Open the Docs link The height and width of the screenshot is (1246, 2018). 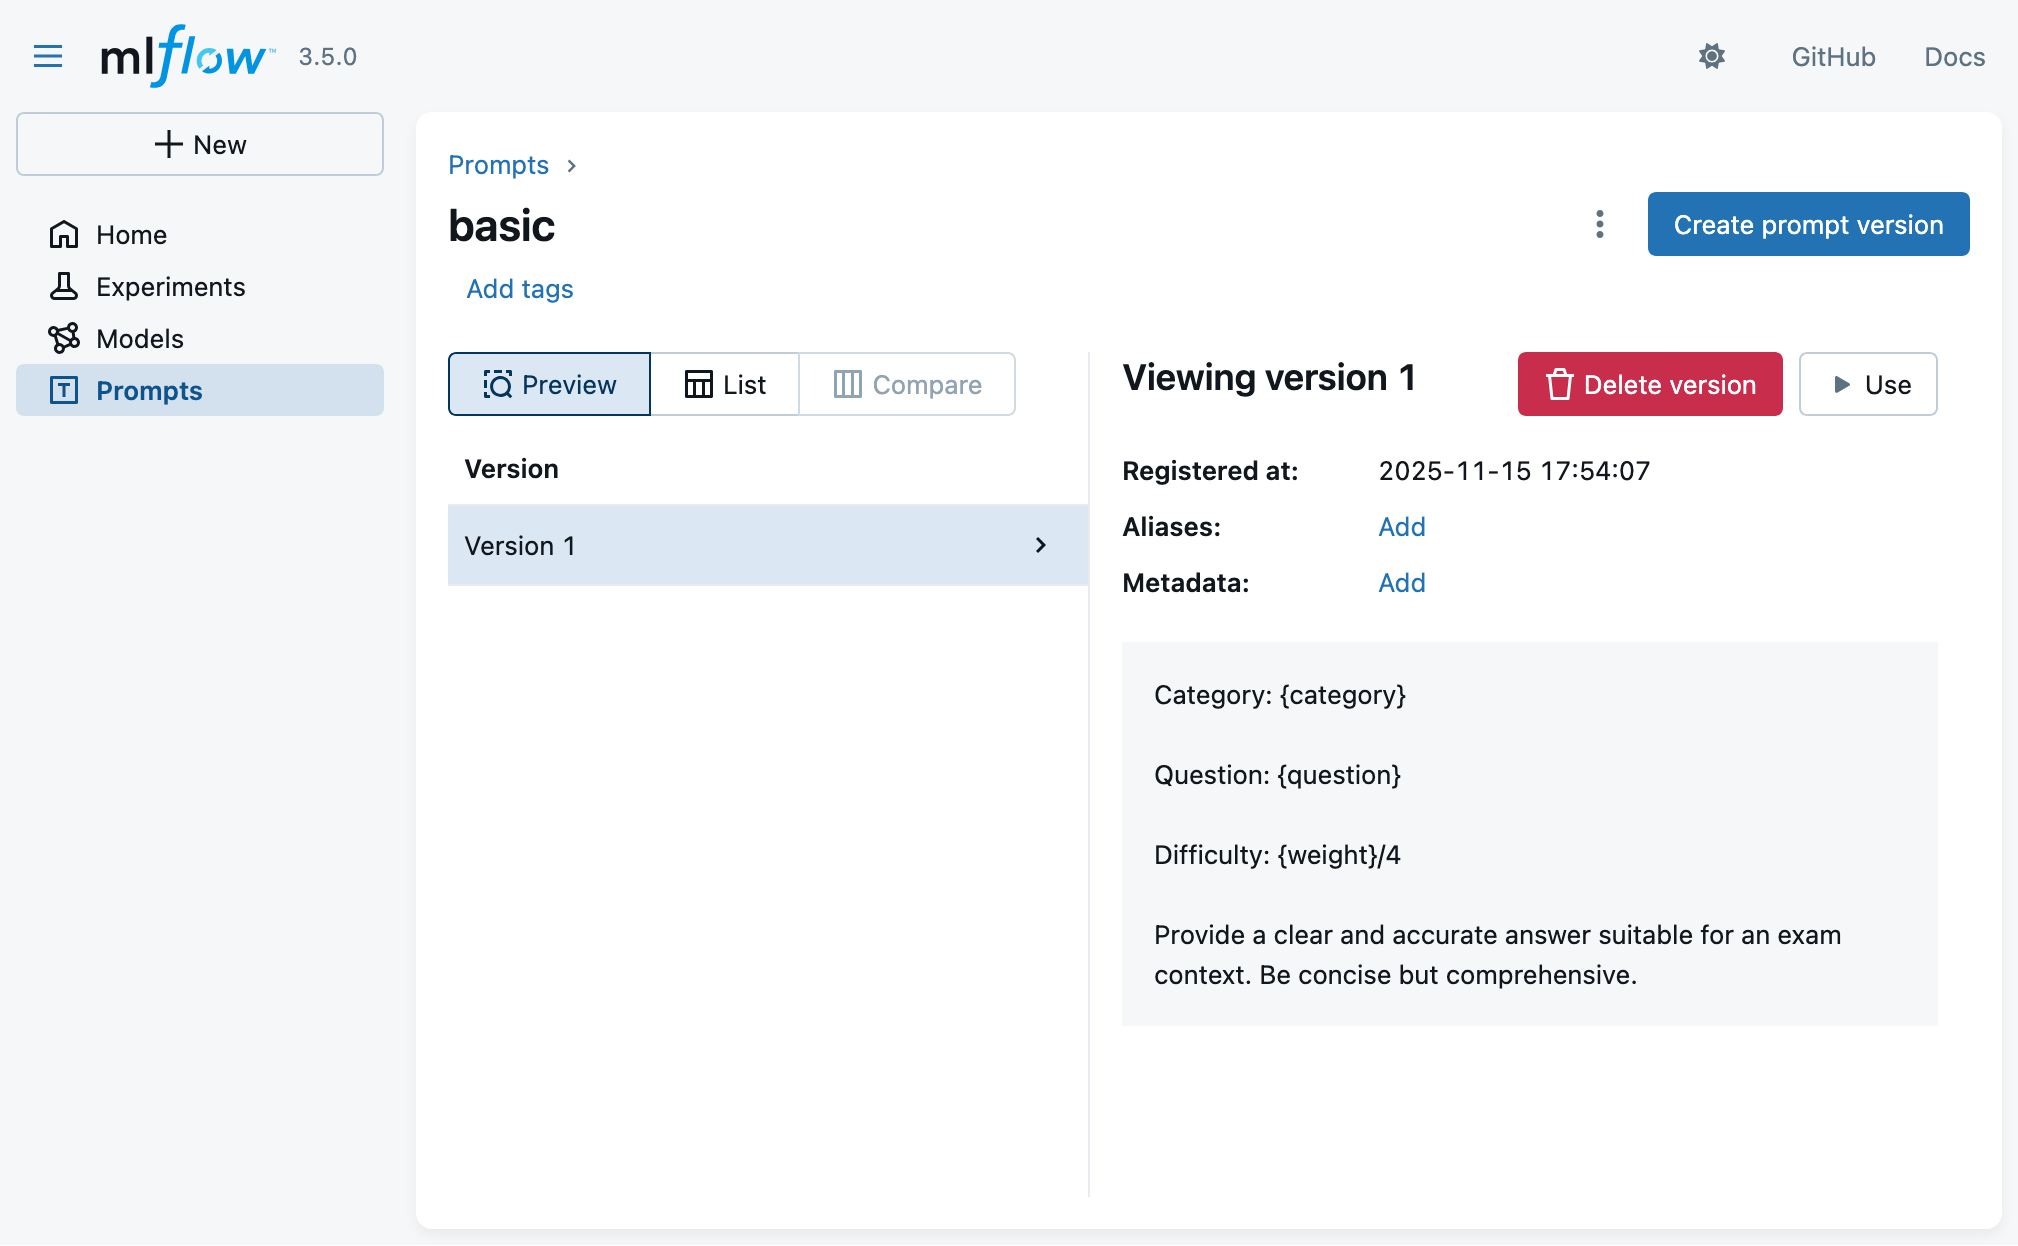click(x=1954, y=57)
